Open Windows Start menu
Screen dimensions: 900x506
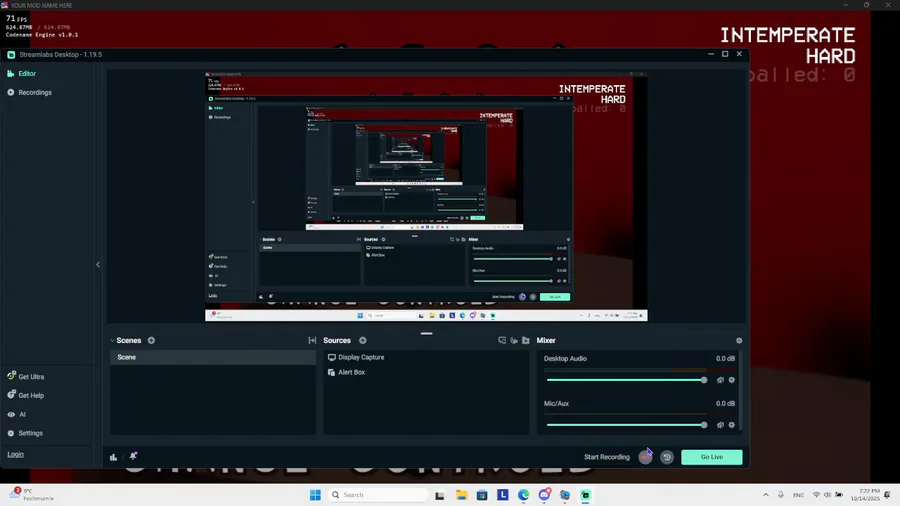coord(315,495)
